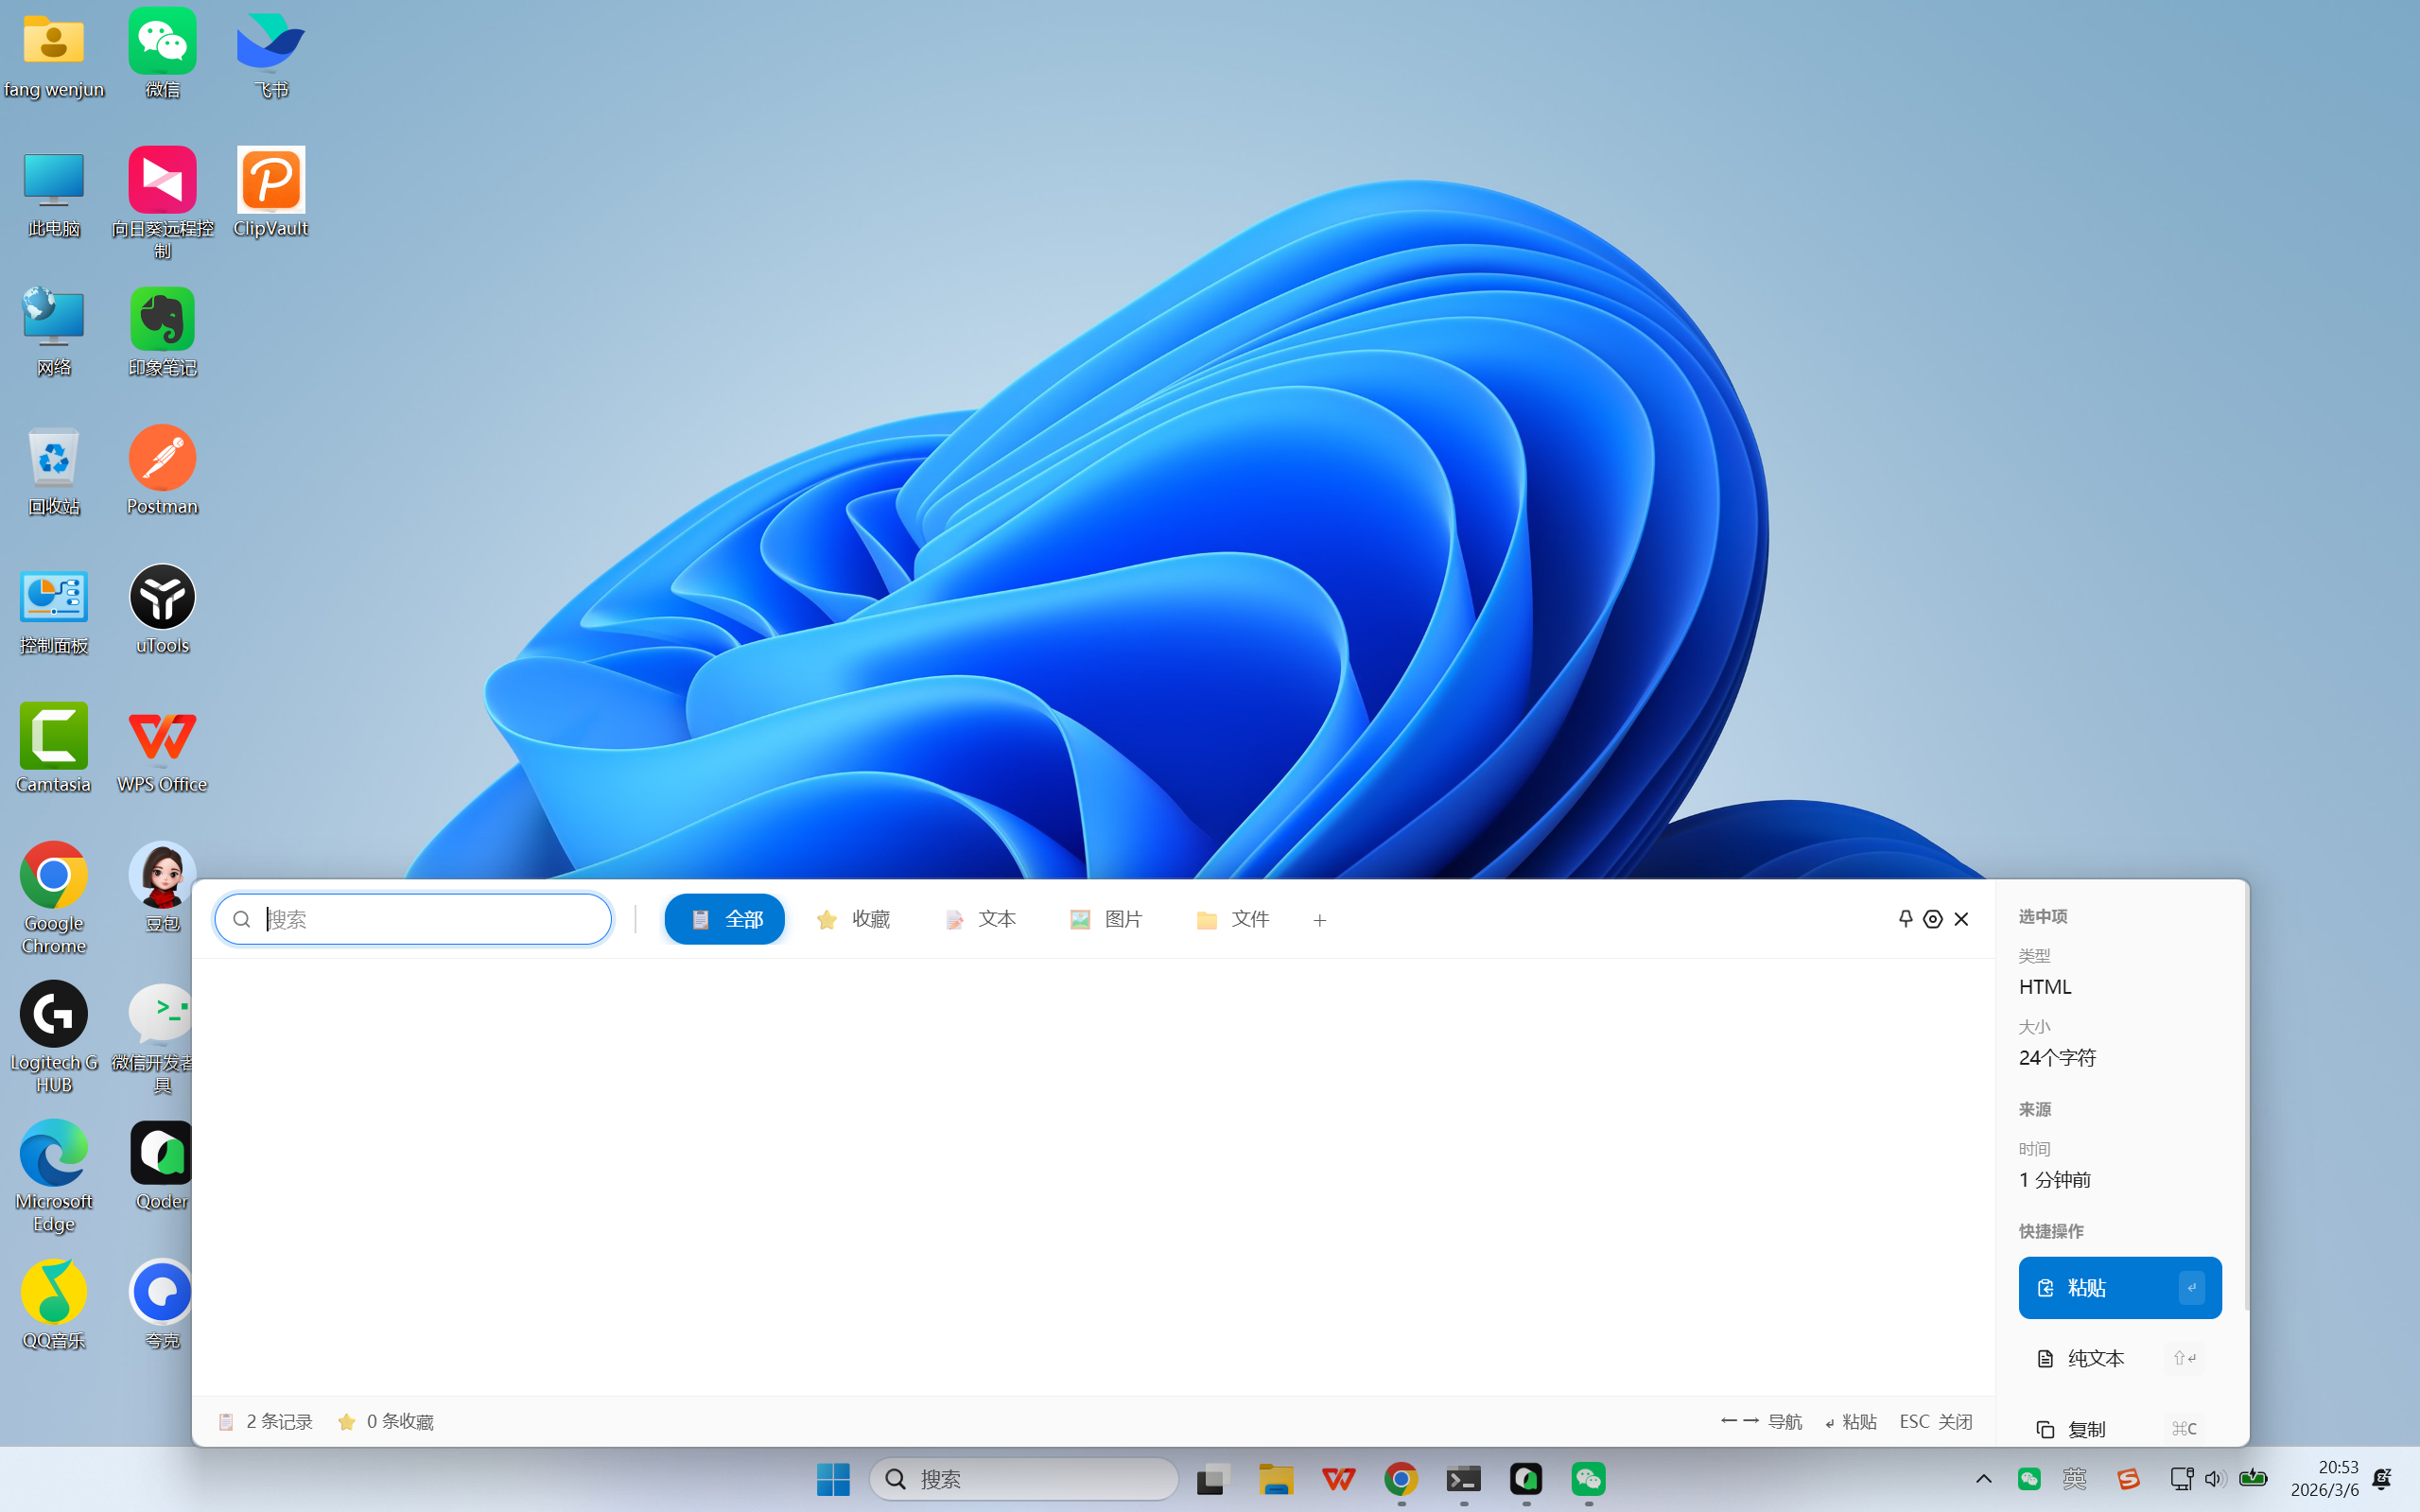Select the 文件 files tab
2420x1512 pixels.
click(1233, 919)
